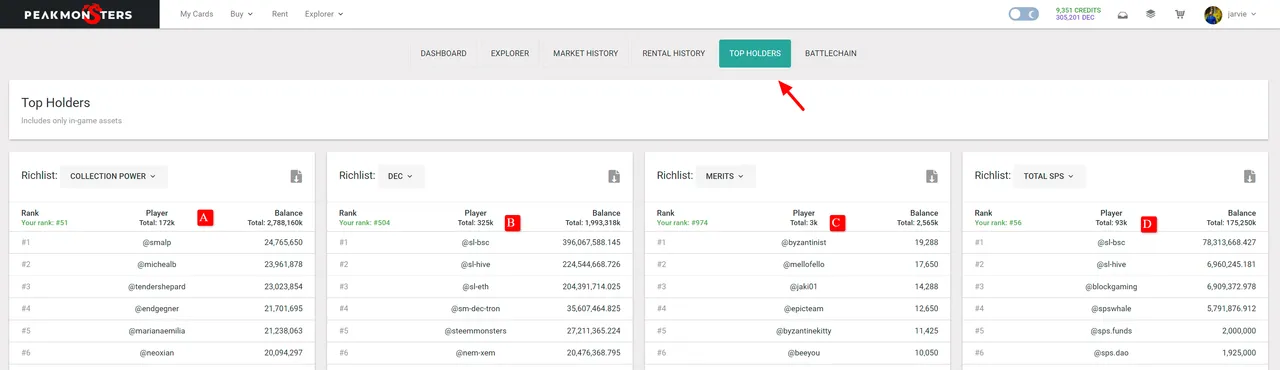Open player @blockgaming
The height and width of the screenshot is (370, 1280).
[1111, 287]
